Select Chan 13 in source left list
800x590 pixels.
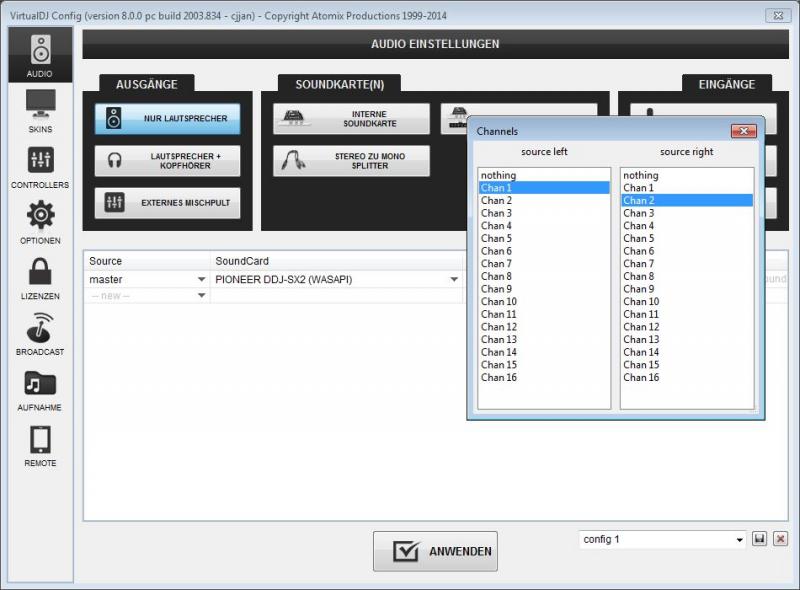pos(544,339)
